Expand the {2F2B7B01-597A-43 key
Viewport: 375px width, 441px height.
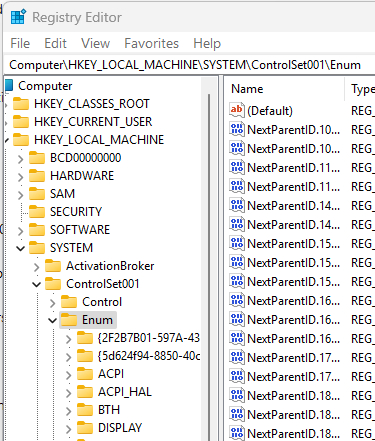(x=69, y=339)
